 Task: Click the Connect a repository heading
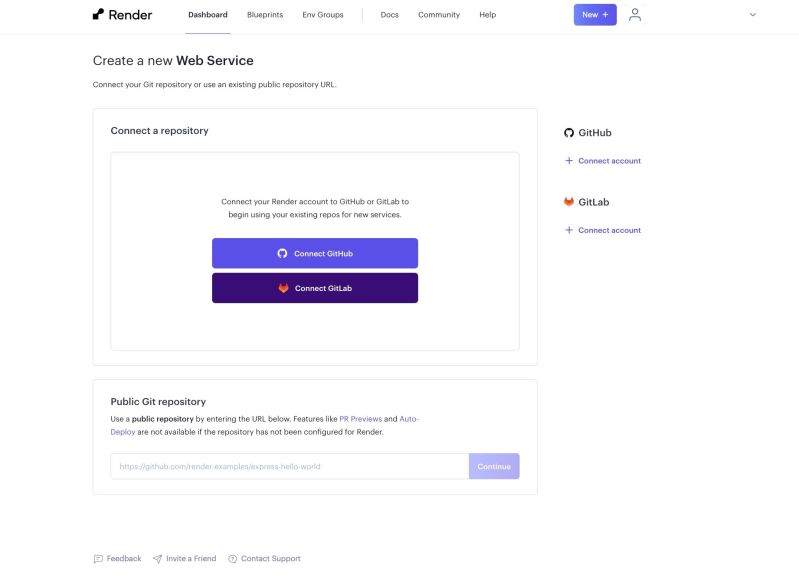159,130
